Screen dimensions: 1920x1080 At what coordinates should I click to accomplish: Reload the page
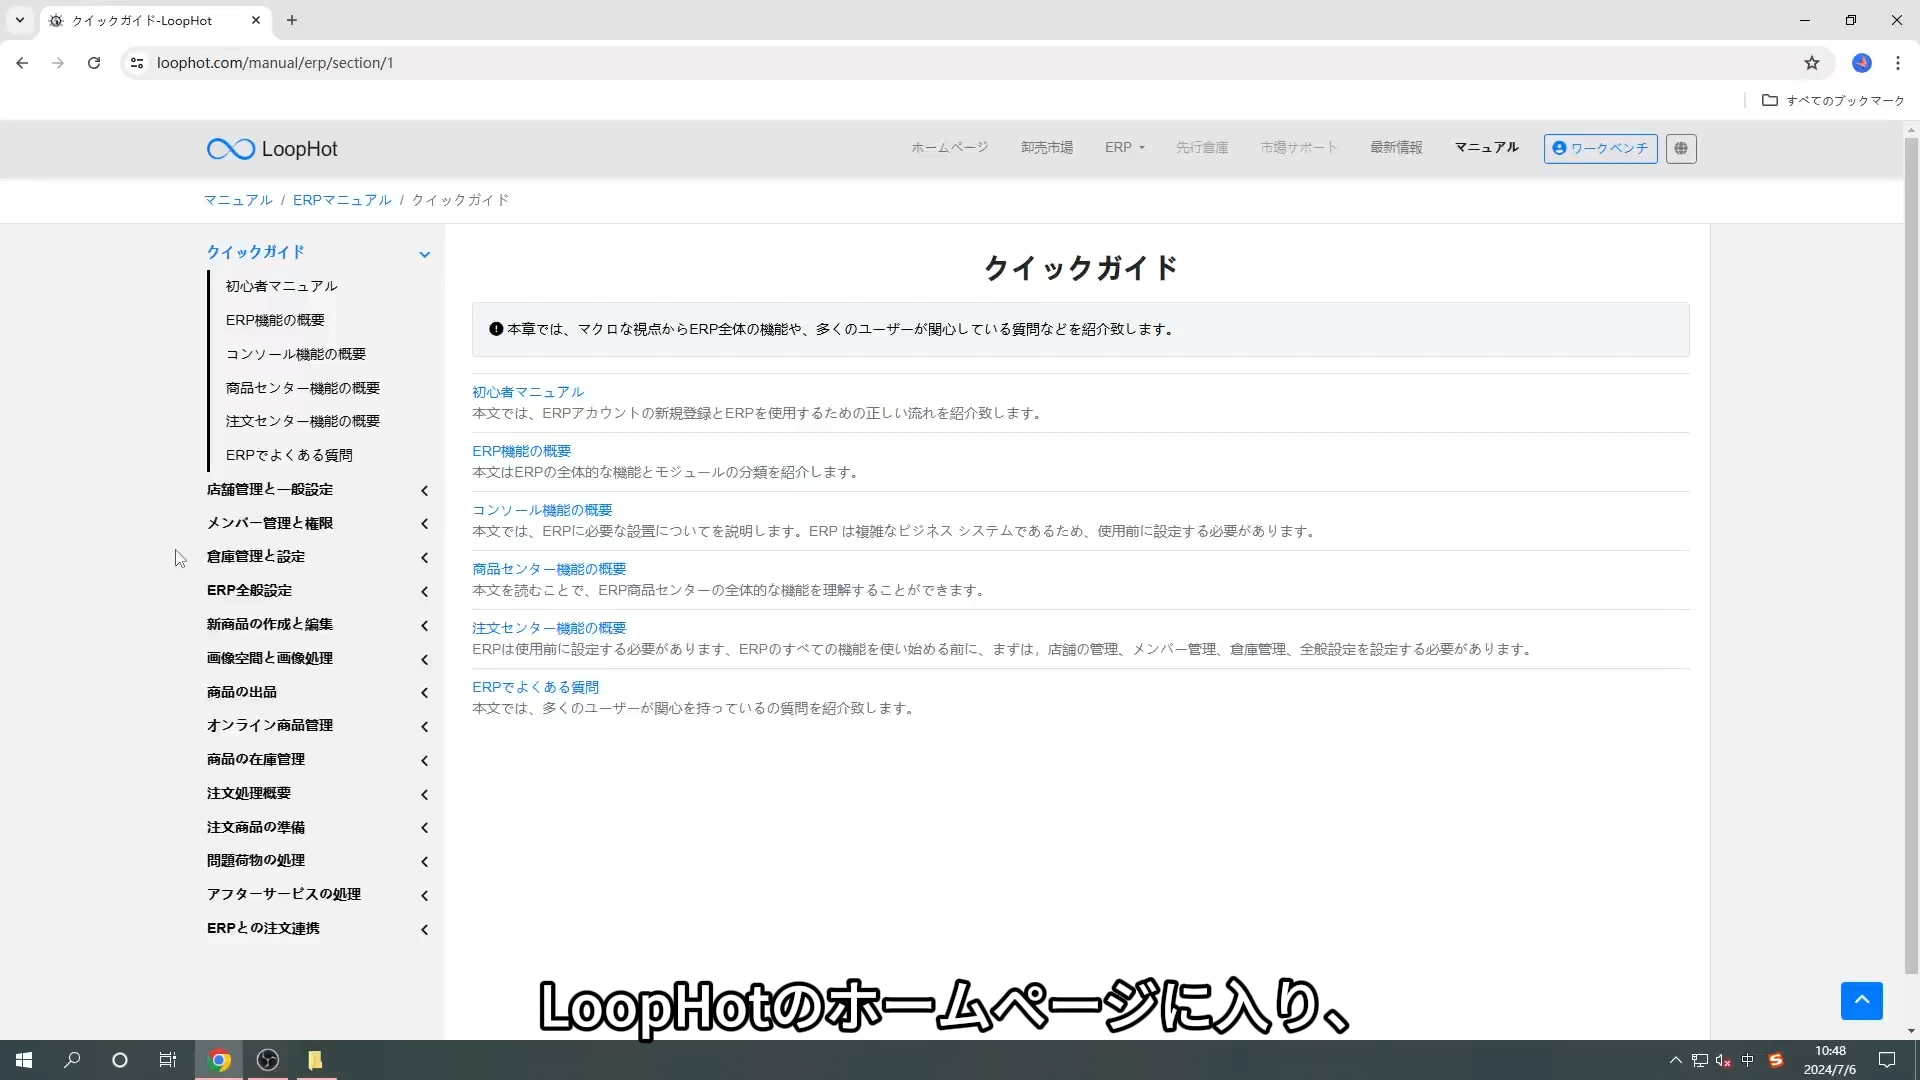[x=93, y=62]
